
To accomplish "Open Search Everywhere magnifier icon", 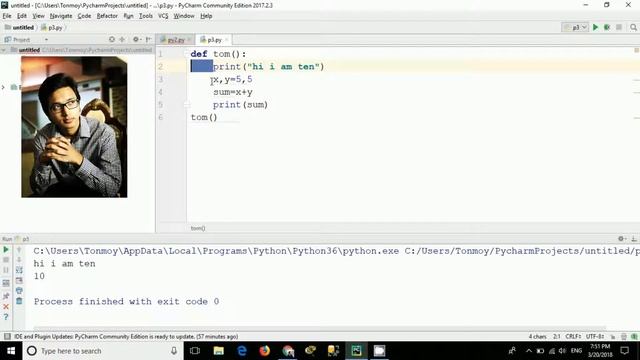I will [633, 27].
